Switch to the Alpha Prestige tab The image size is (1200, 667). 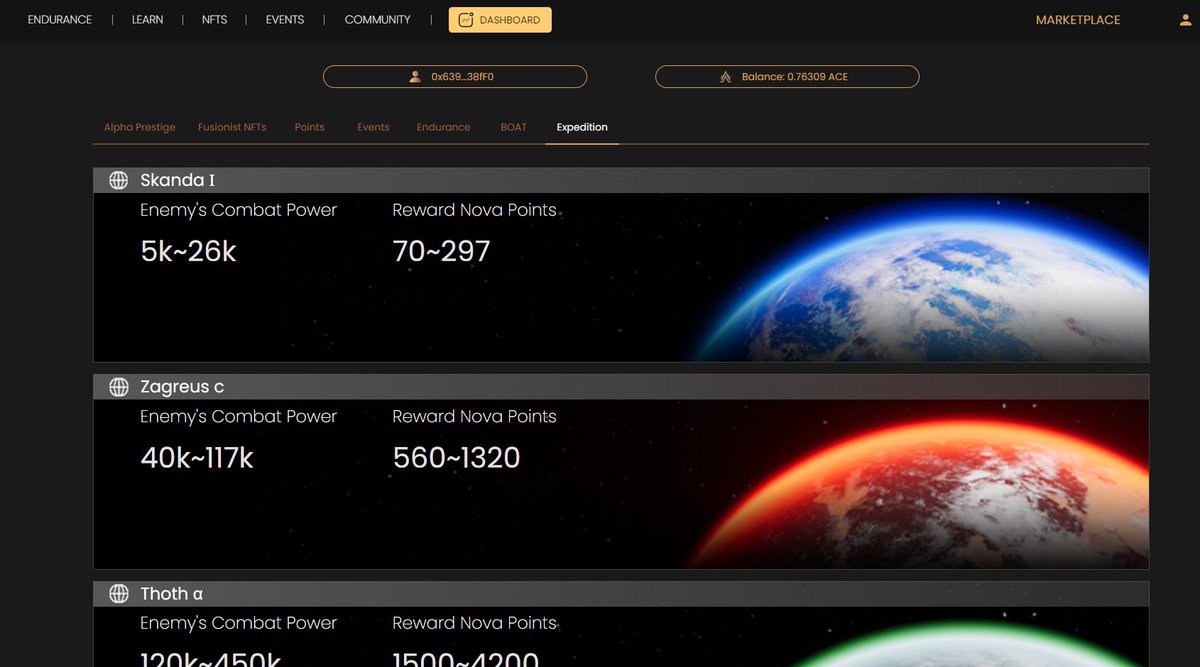pos(140,127)
